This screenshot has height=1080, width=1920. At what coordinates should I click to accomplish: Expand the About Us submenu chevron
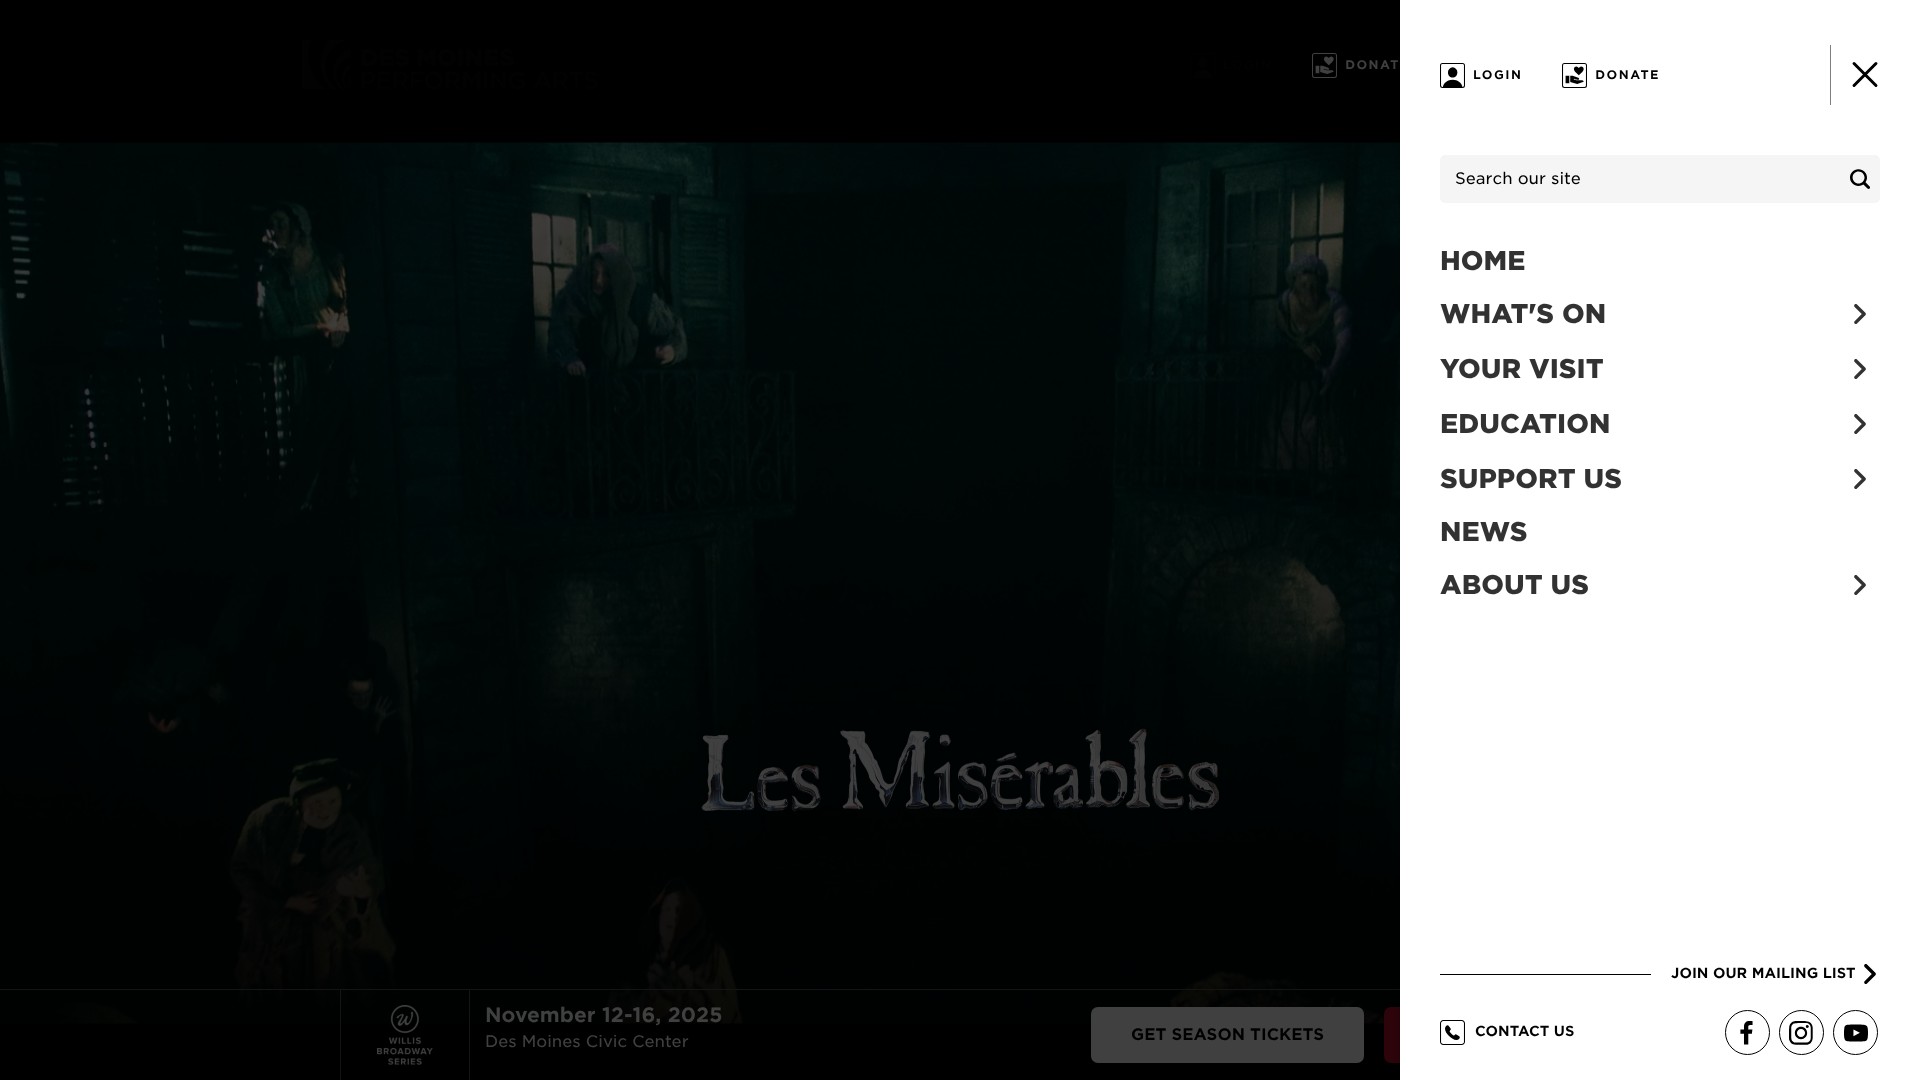tap(1859, 585)
